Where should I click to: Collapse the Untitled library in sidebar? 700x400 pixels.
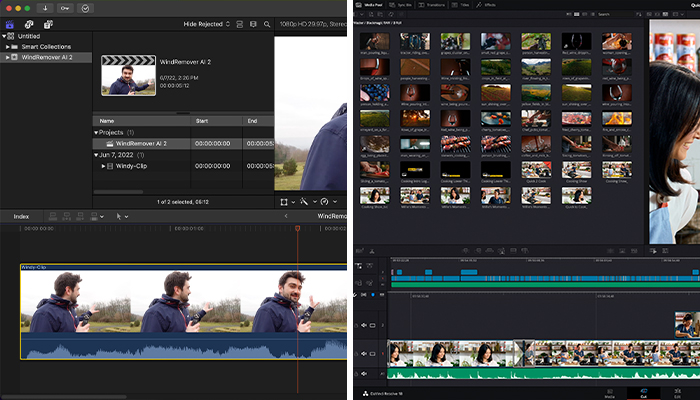tap(4, 36)
